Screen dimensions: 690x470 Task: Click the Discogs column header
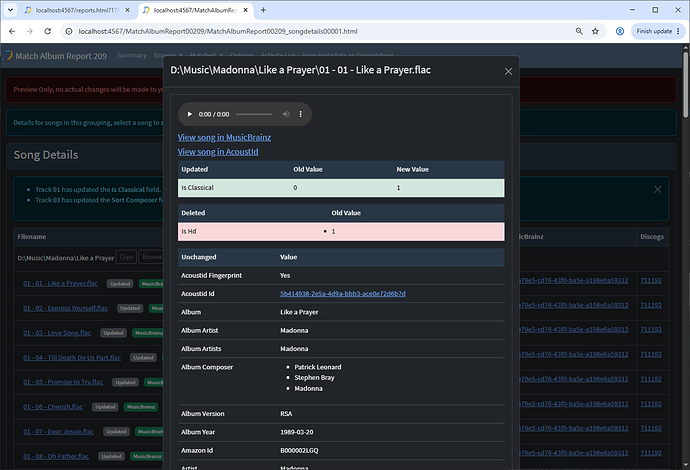(652, 237)
